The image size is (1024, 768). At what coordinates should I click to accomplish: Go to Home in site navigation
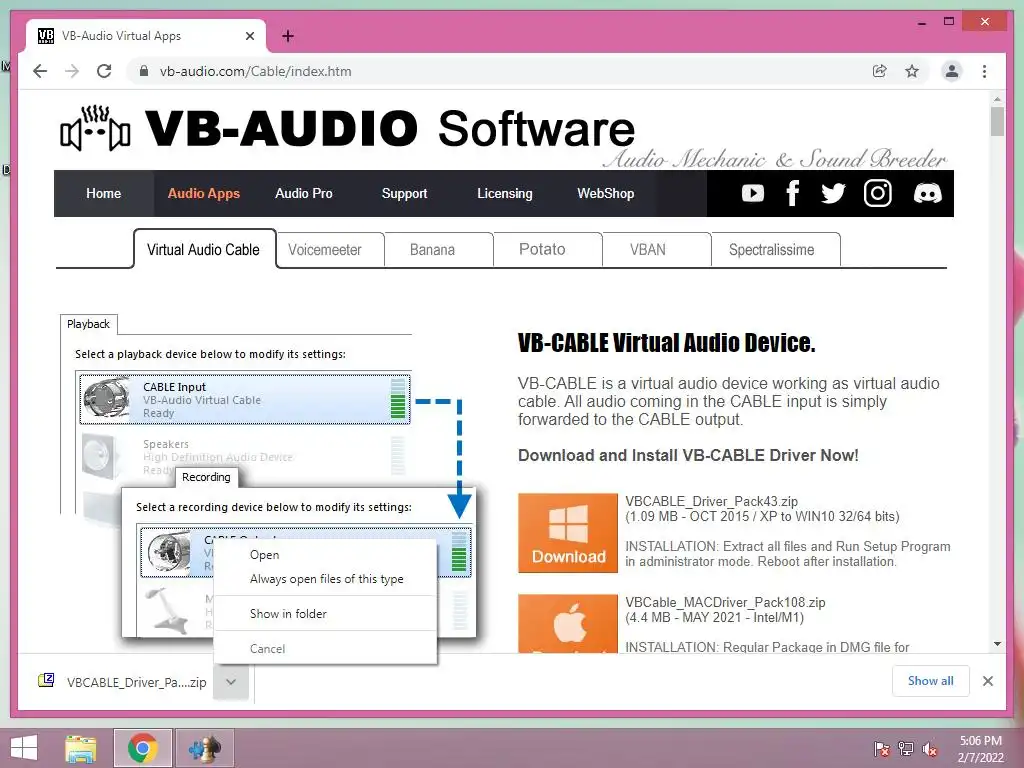click(103, 193)
